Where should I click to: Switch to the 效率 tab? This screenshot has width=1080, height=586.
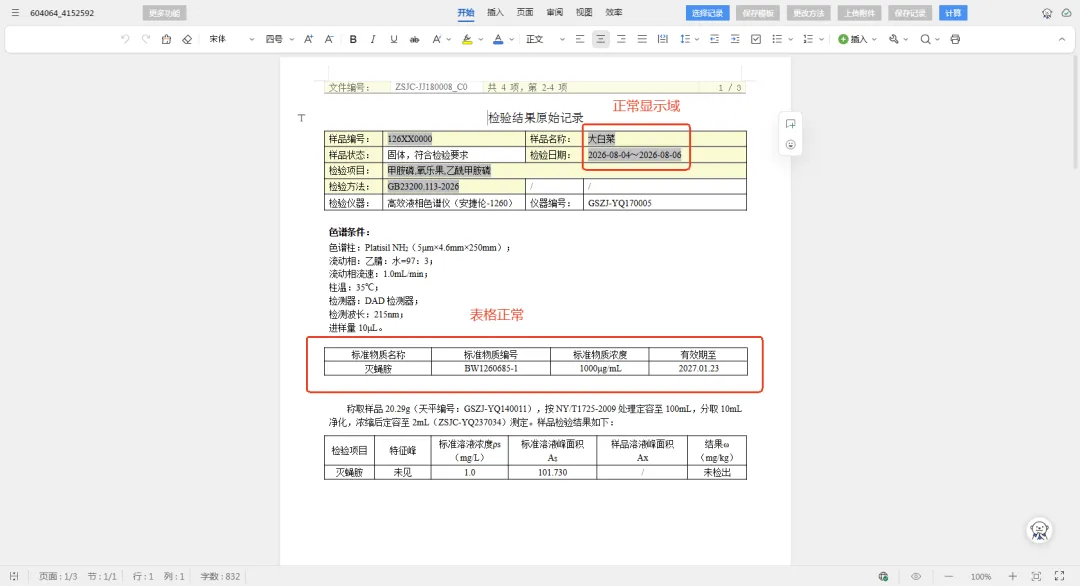click(x=614, y=12)
